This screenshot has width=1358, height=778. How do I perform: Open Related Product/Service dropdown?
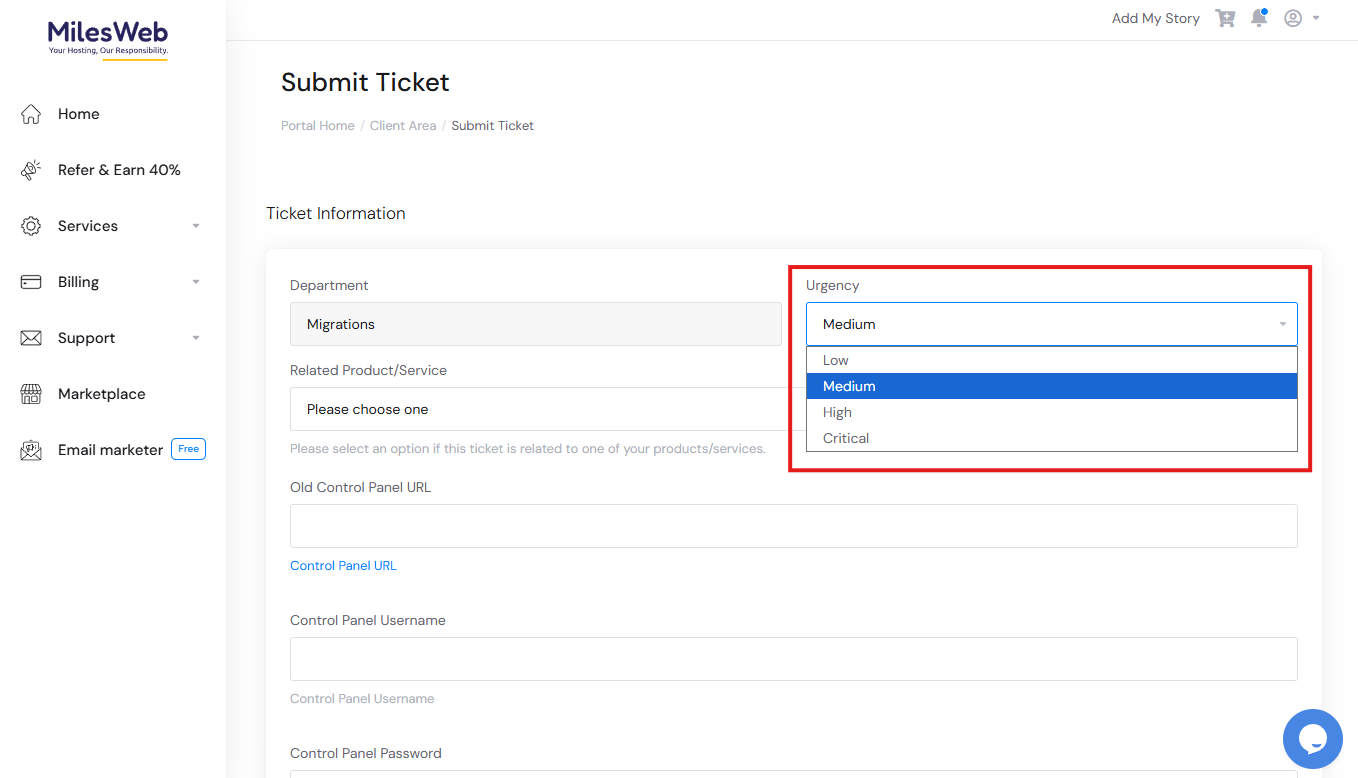pyautogui.click(x=540, y=409)
